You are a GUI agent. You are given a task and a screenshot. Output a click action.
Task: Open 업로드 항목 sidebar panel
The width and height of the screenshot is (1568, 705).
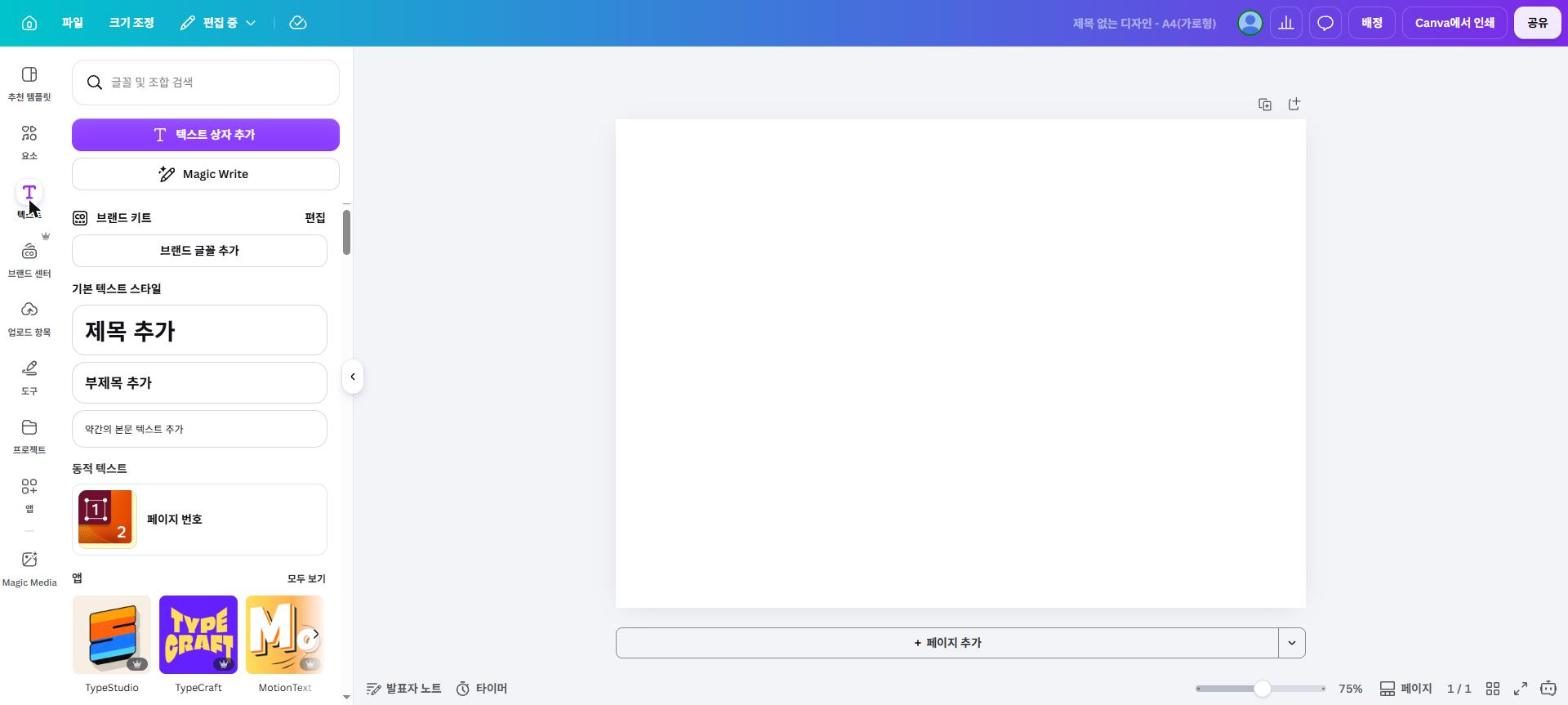(29, 320)
